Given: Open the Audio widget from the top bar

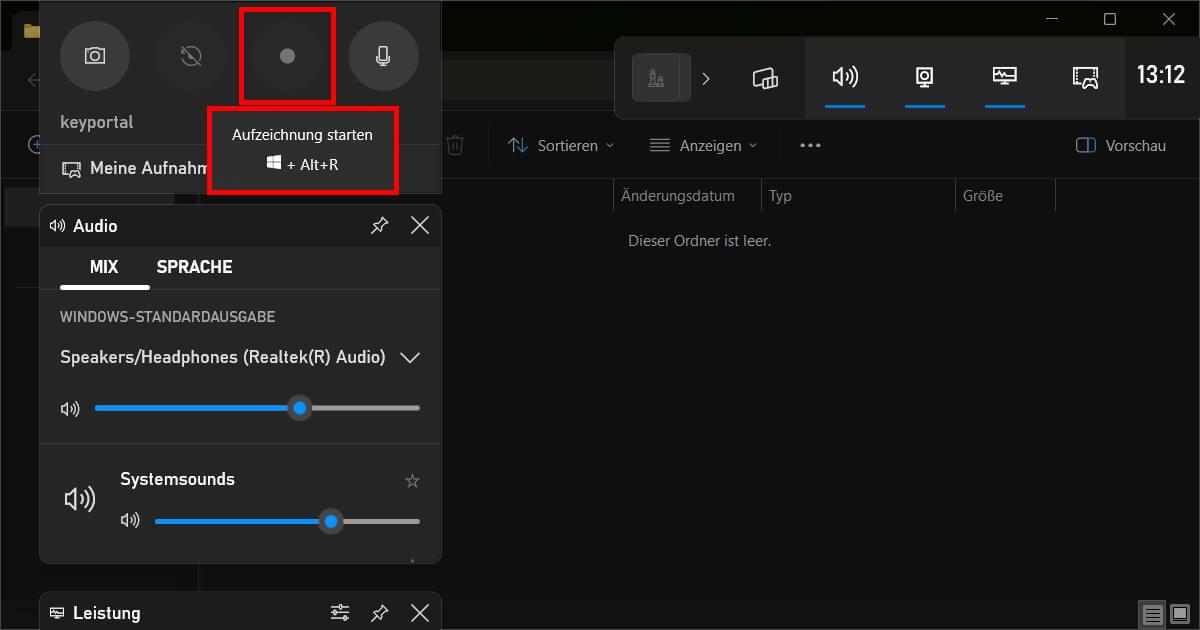Looking at the screenshot, I should 845,78.
